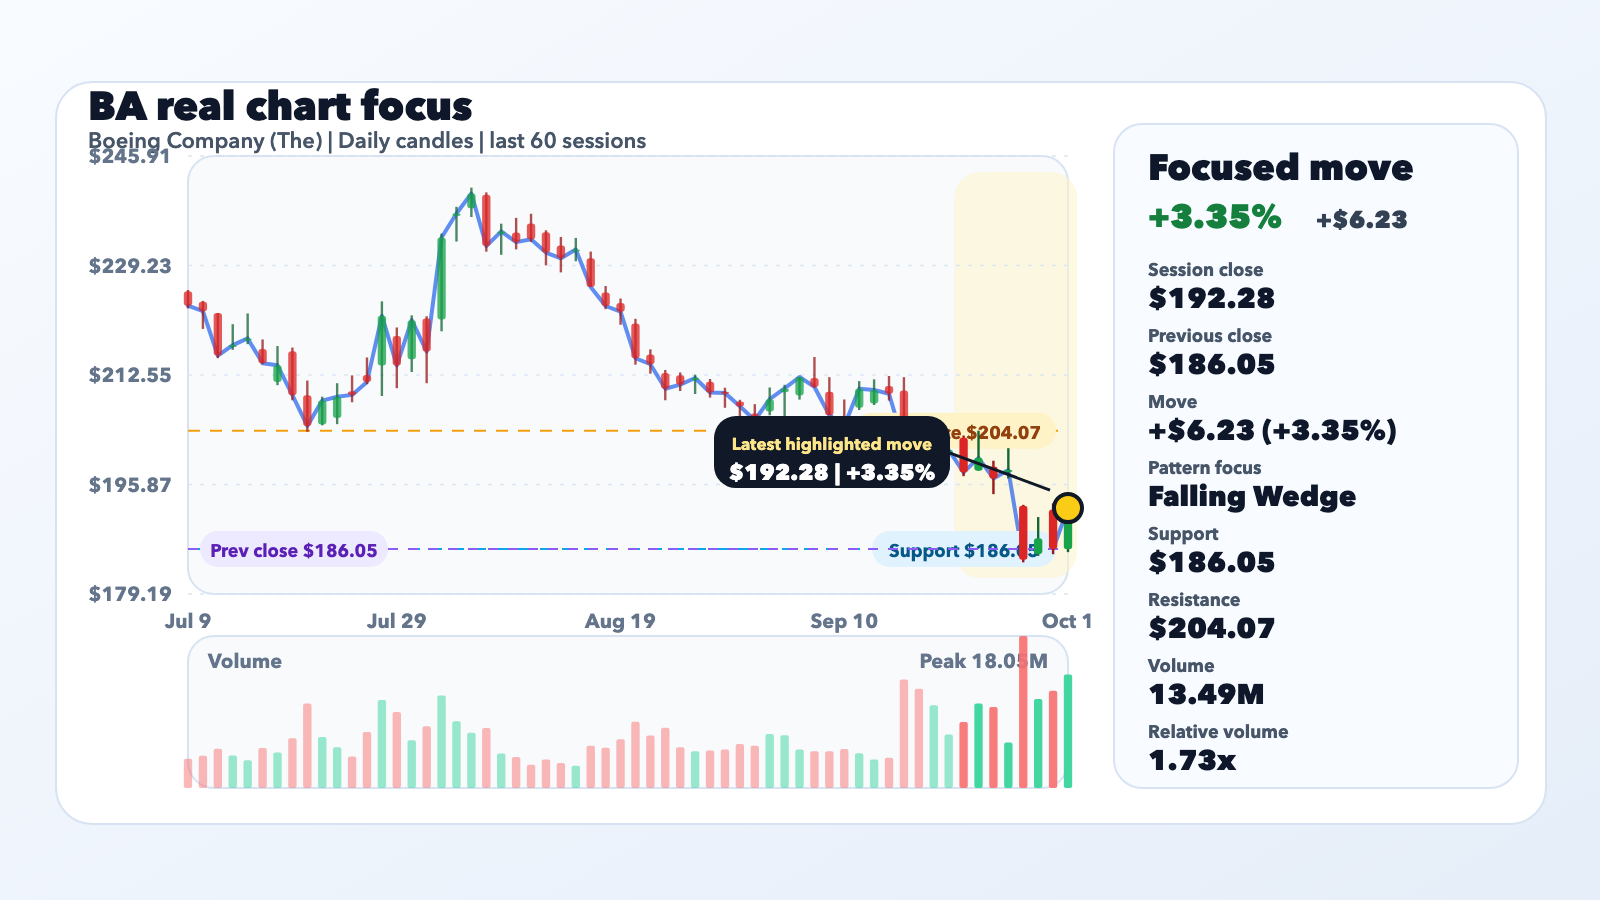Viewport: 1600px width, 900px height.
Task: Click the Previous close $186.05 value
Action: pos(1211,364)
